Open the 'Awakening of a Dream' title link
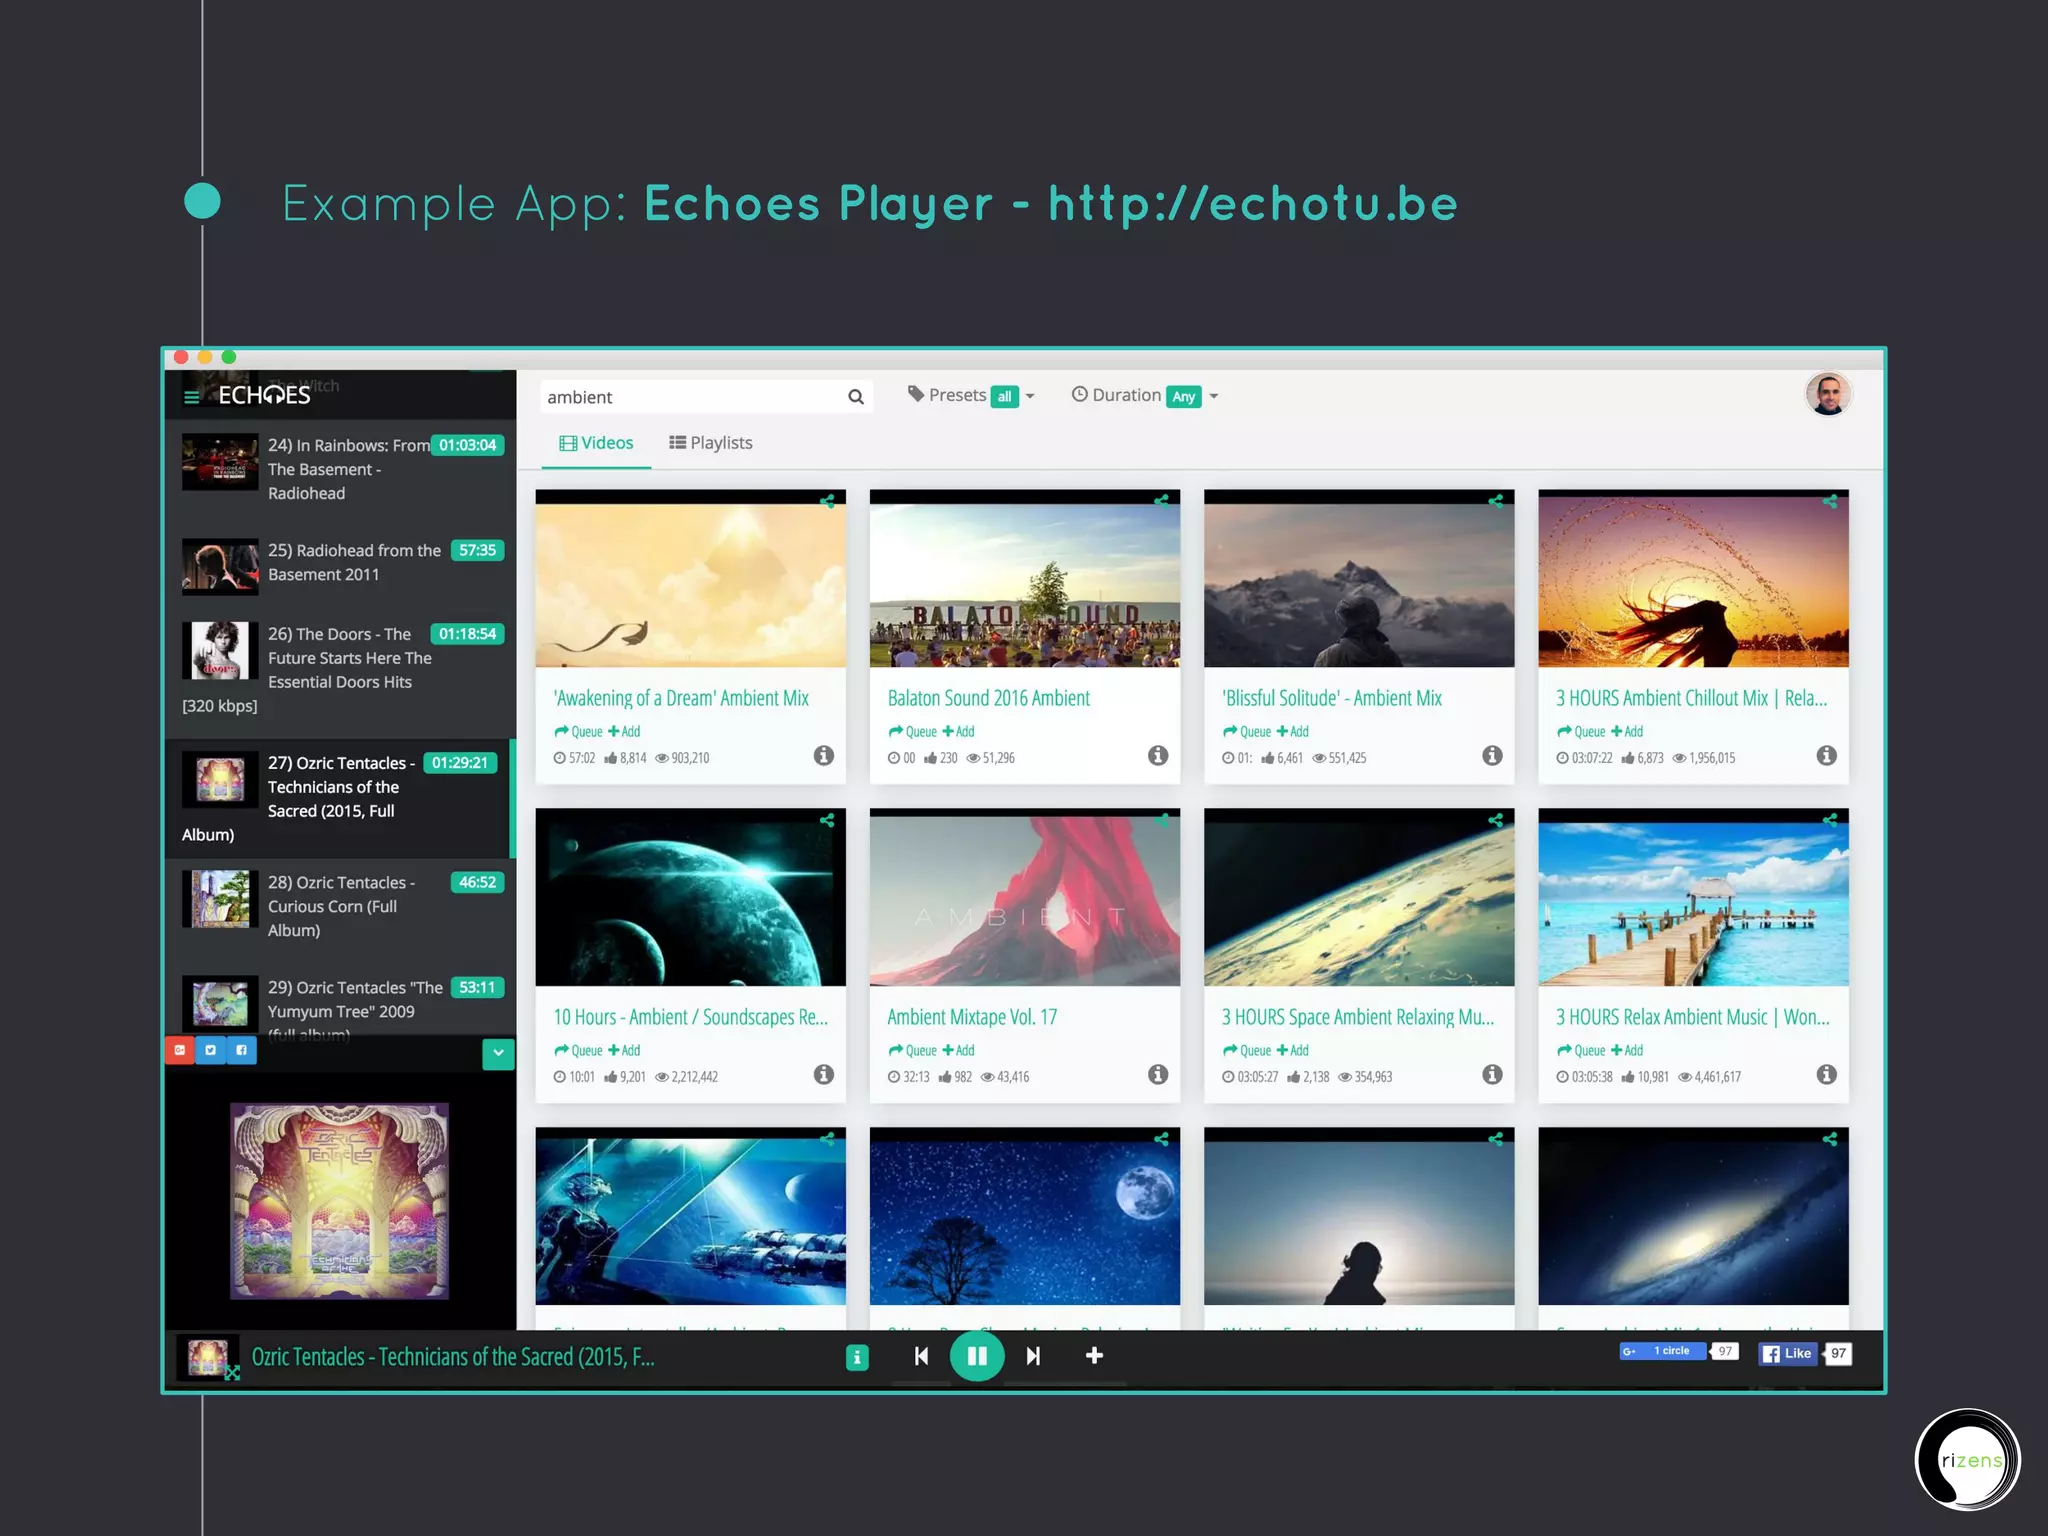The image size is (2048, 1536). coord(681,698)
